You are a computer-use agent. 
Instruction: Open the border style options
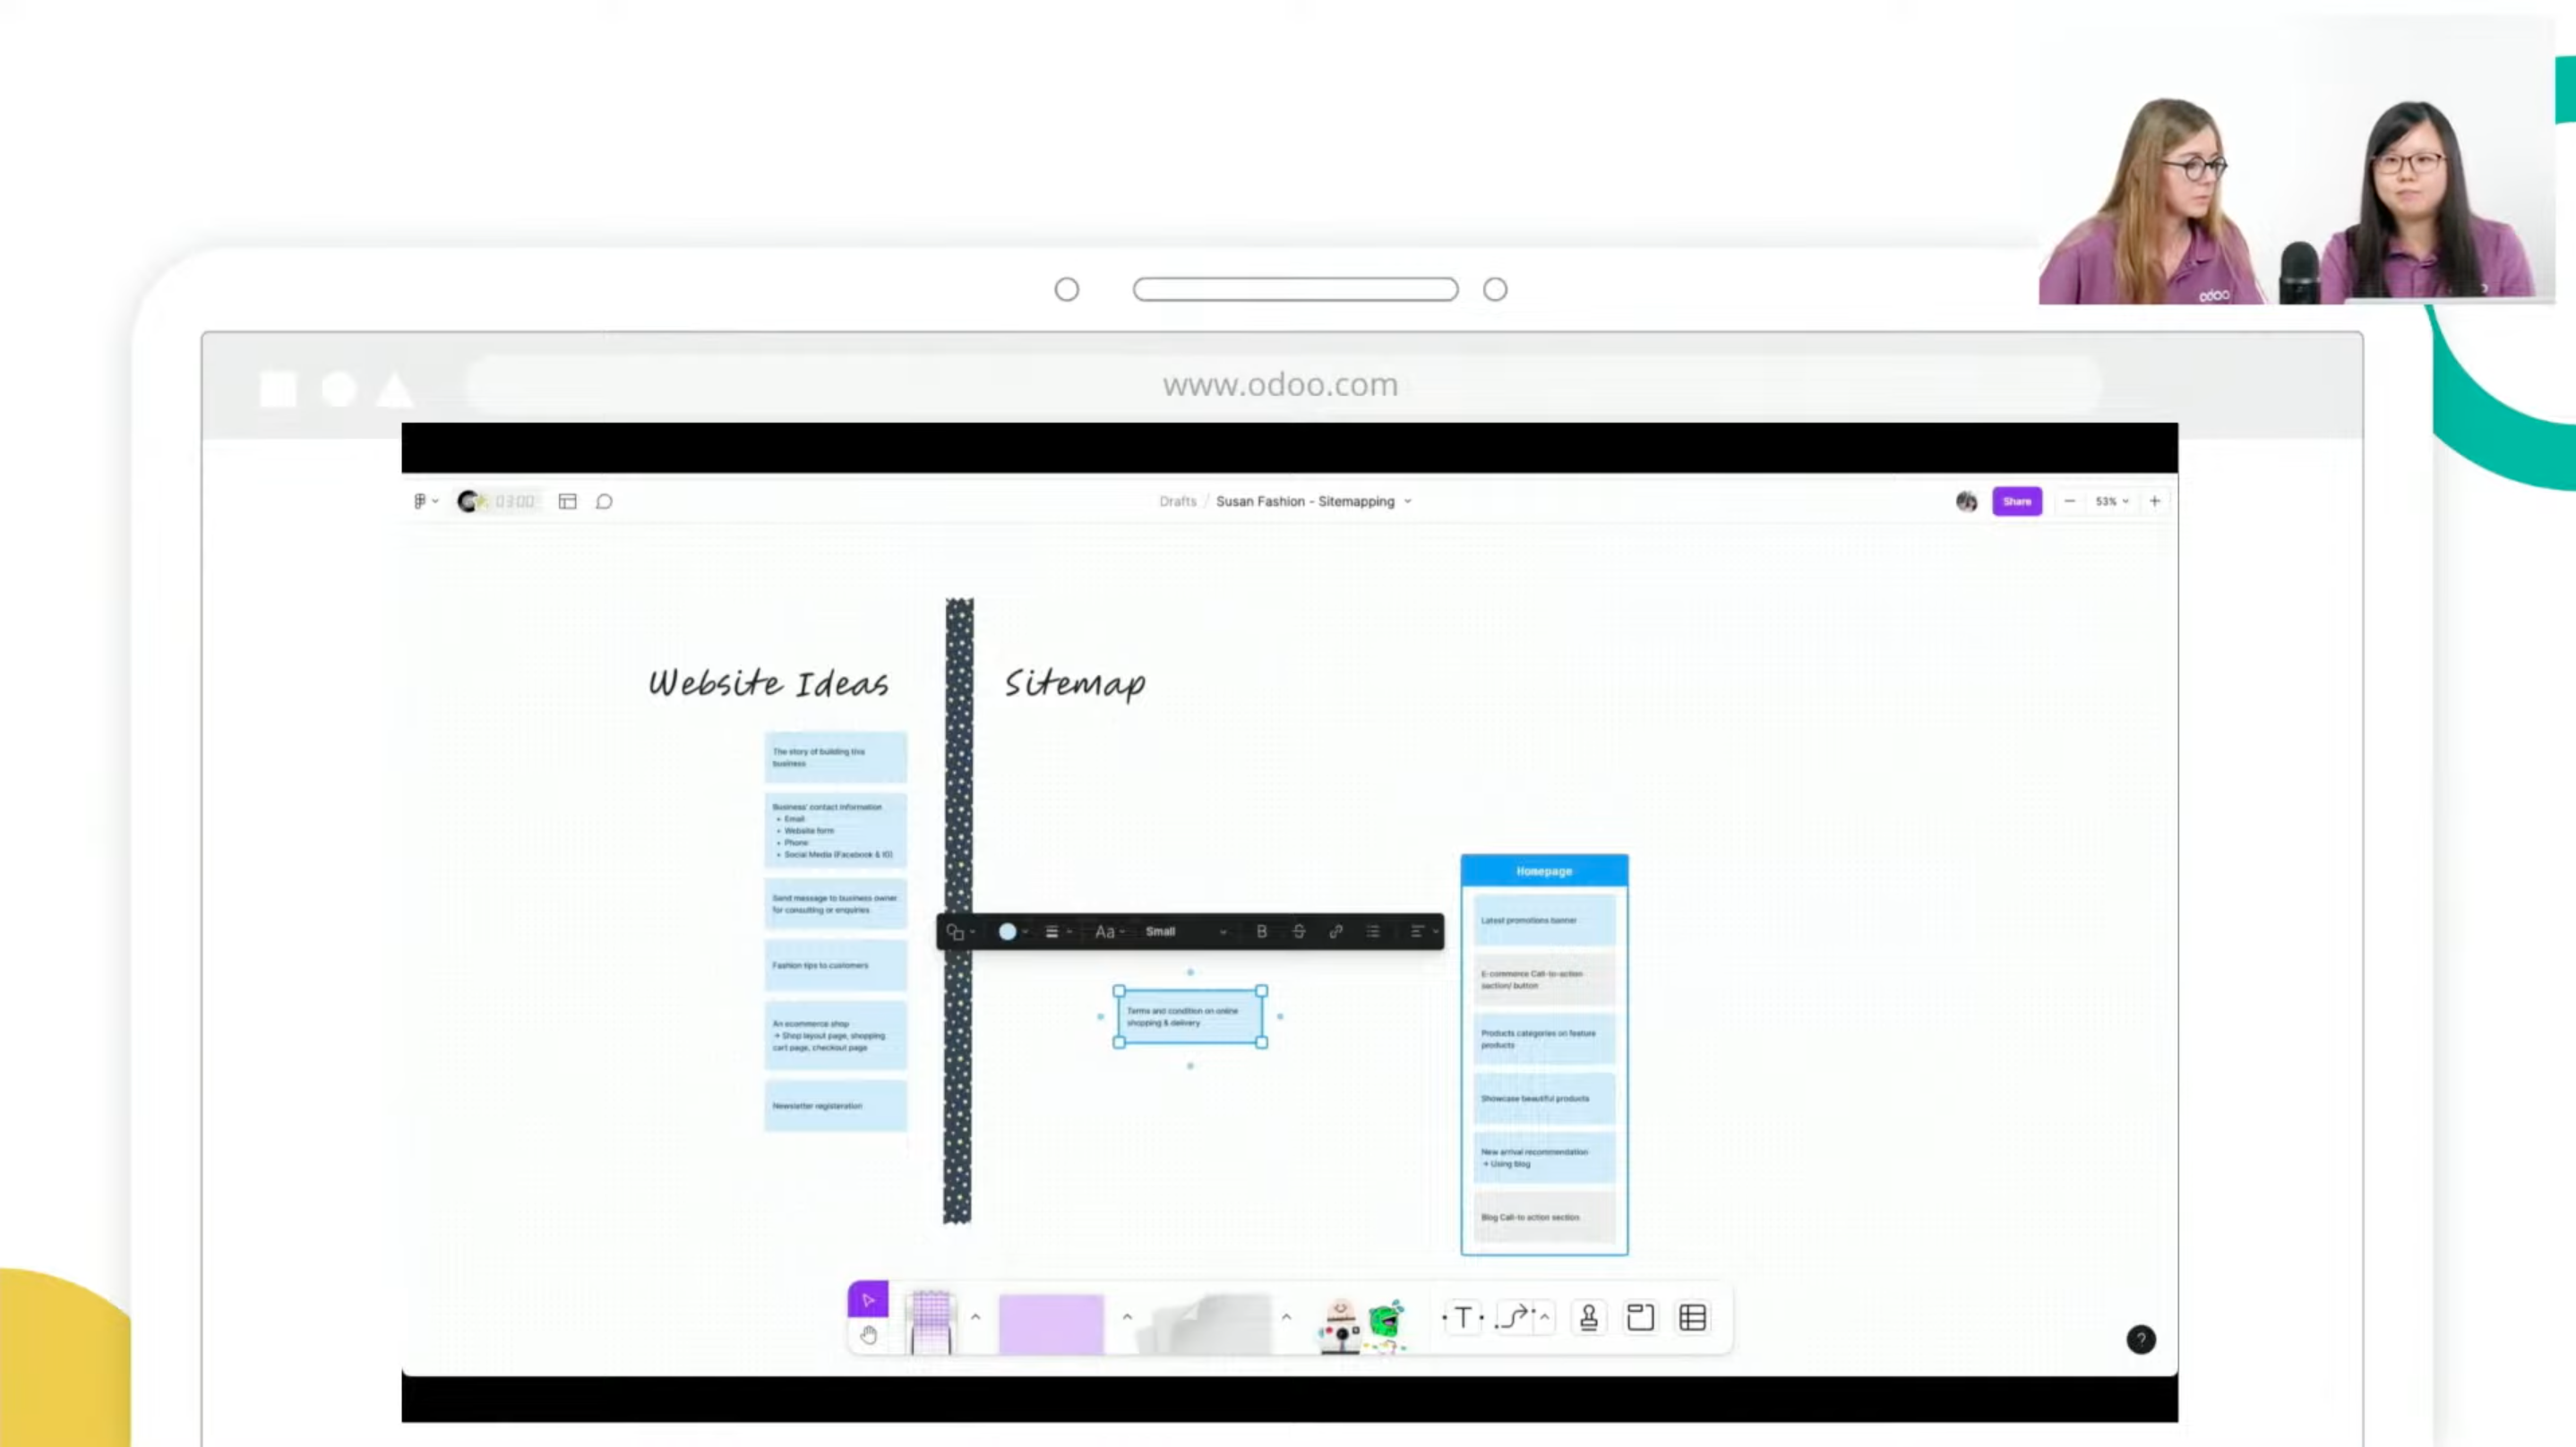1057,932
